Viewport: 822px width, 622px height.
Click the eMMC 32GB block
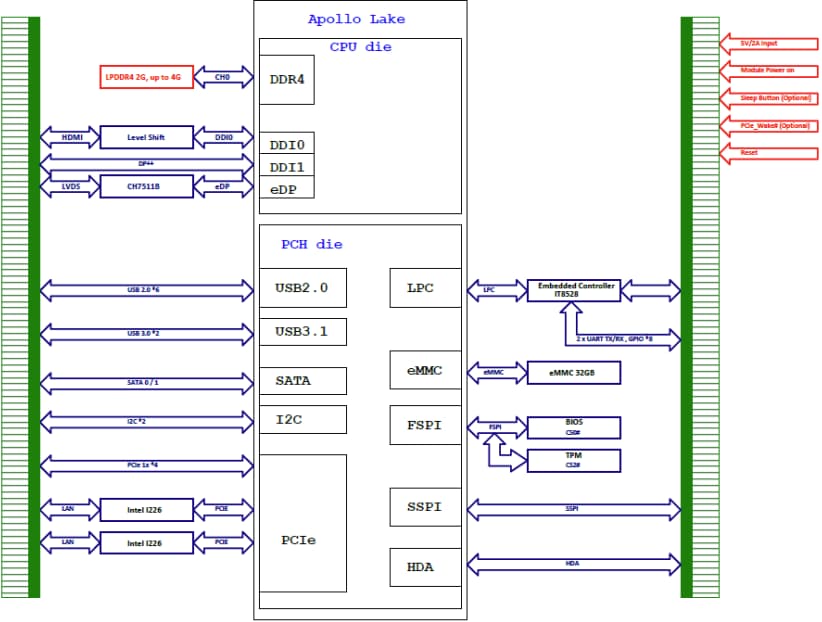[572, 372]
